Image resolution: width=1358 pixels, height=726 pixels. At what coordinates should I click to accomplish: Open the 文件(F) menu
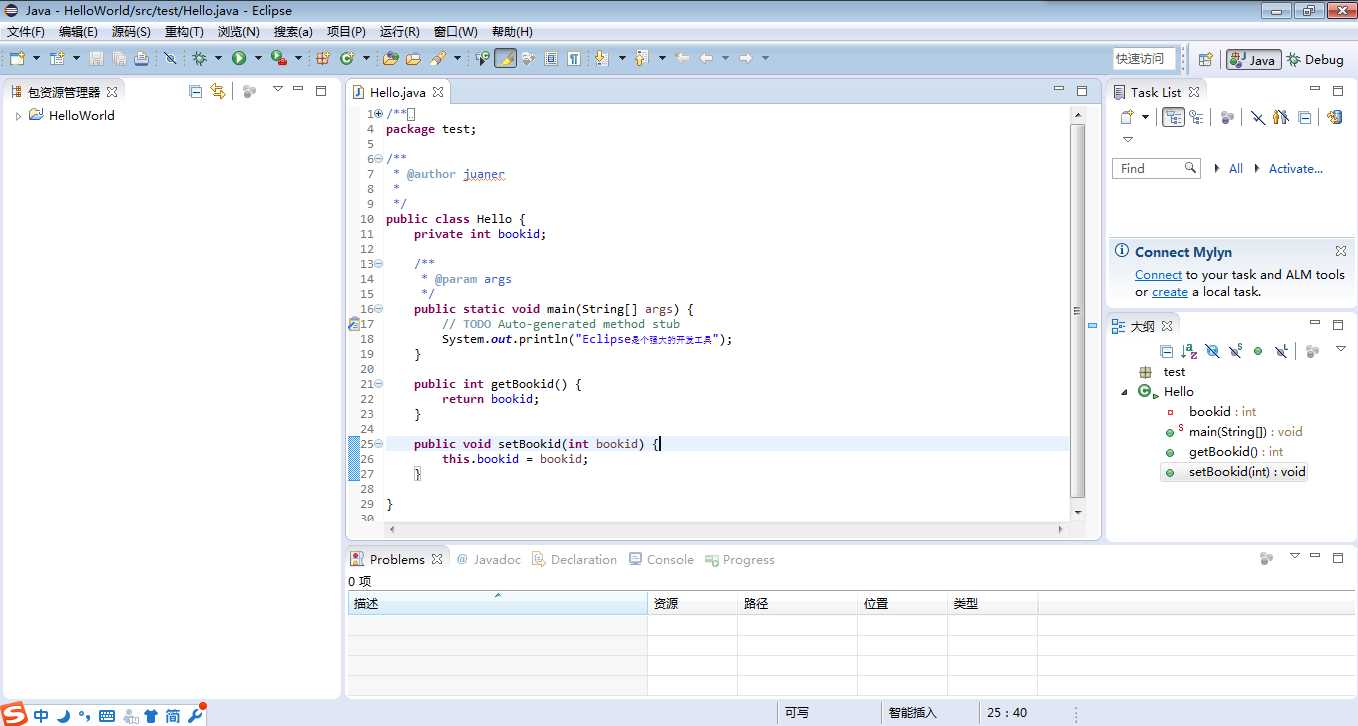point(26,32)
